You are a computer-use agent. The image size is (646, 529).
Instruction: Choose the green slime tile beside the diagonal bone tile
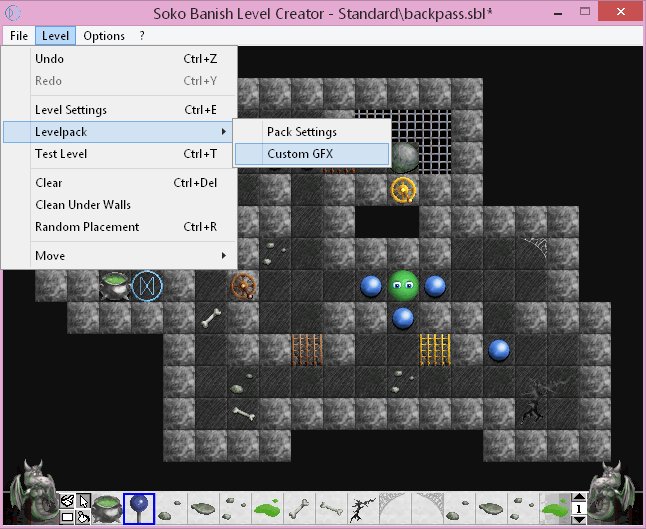click(267, 509)
